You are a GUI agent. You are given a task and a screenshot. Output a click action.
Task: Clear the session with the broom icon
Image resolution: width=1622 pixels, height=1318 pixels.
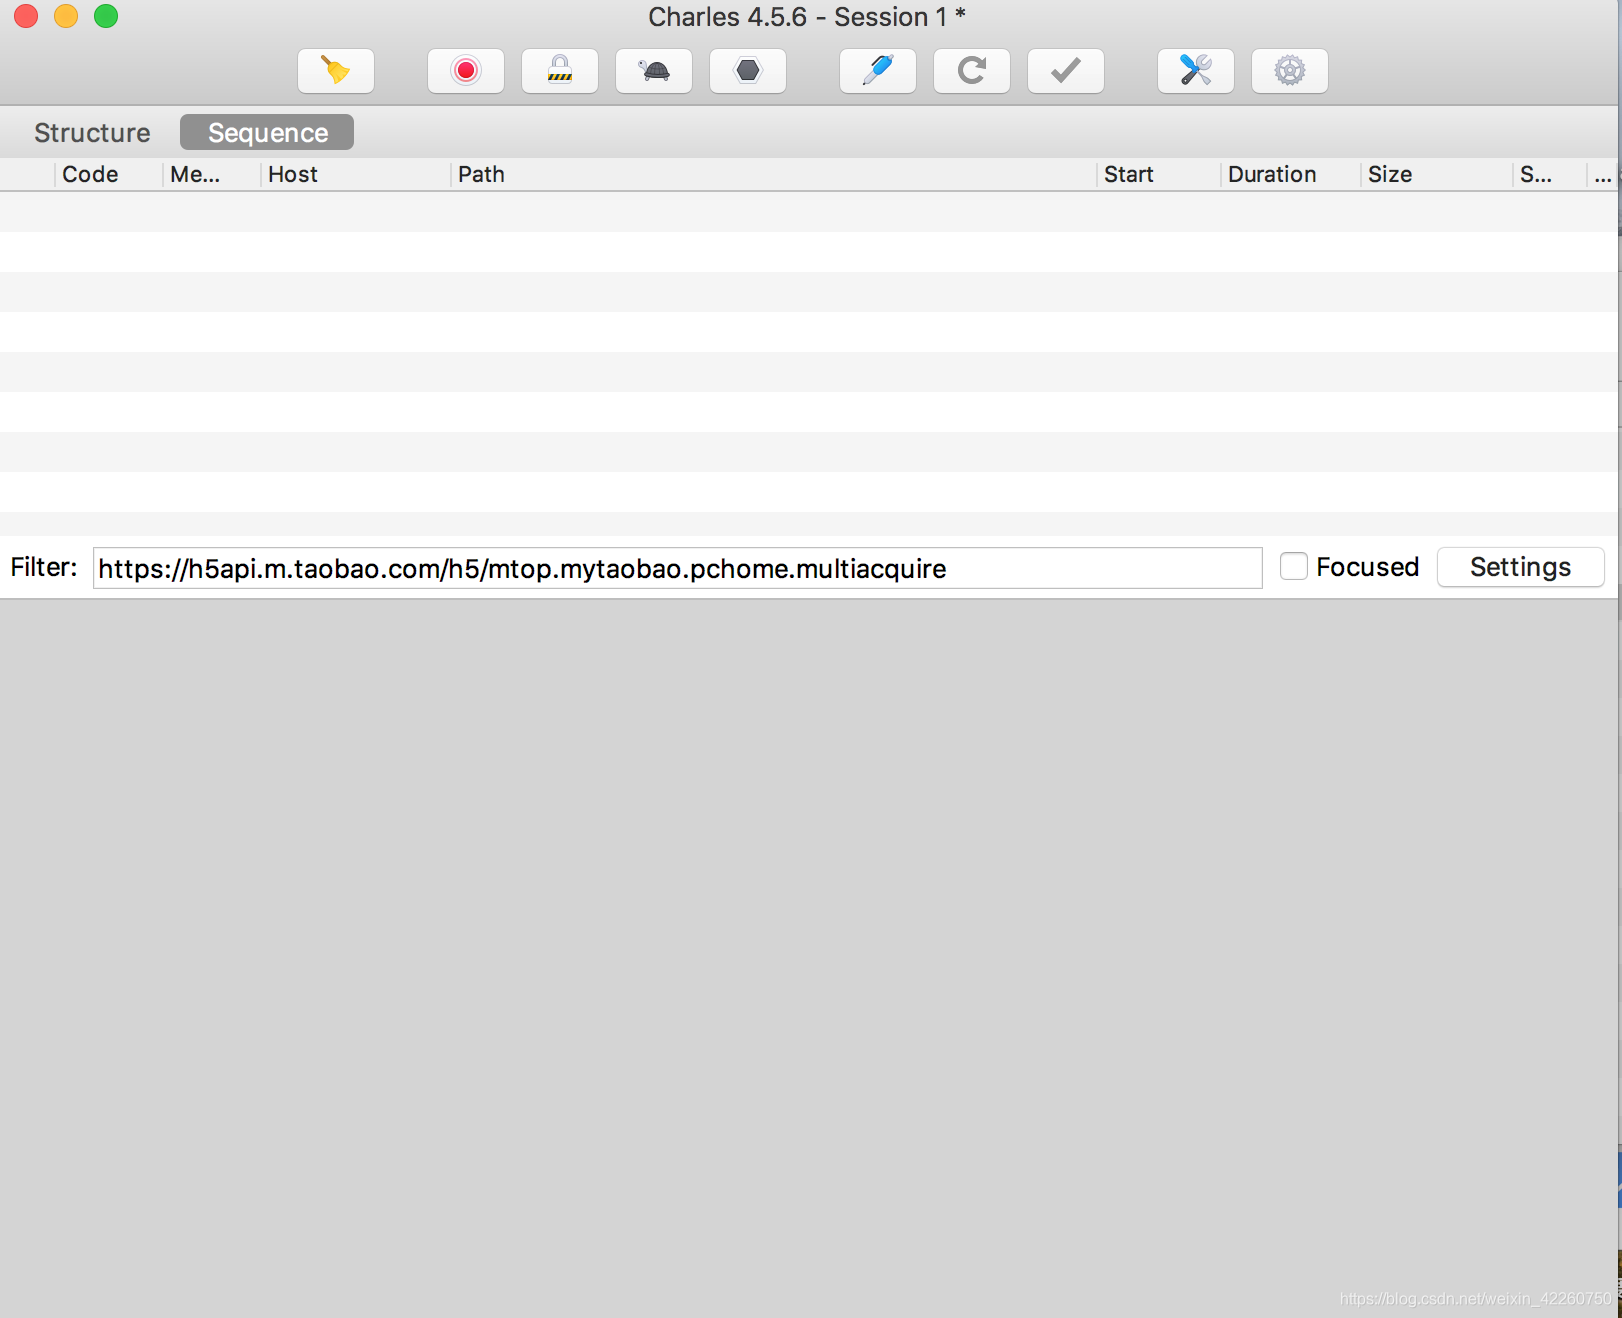336,71
